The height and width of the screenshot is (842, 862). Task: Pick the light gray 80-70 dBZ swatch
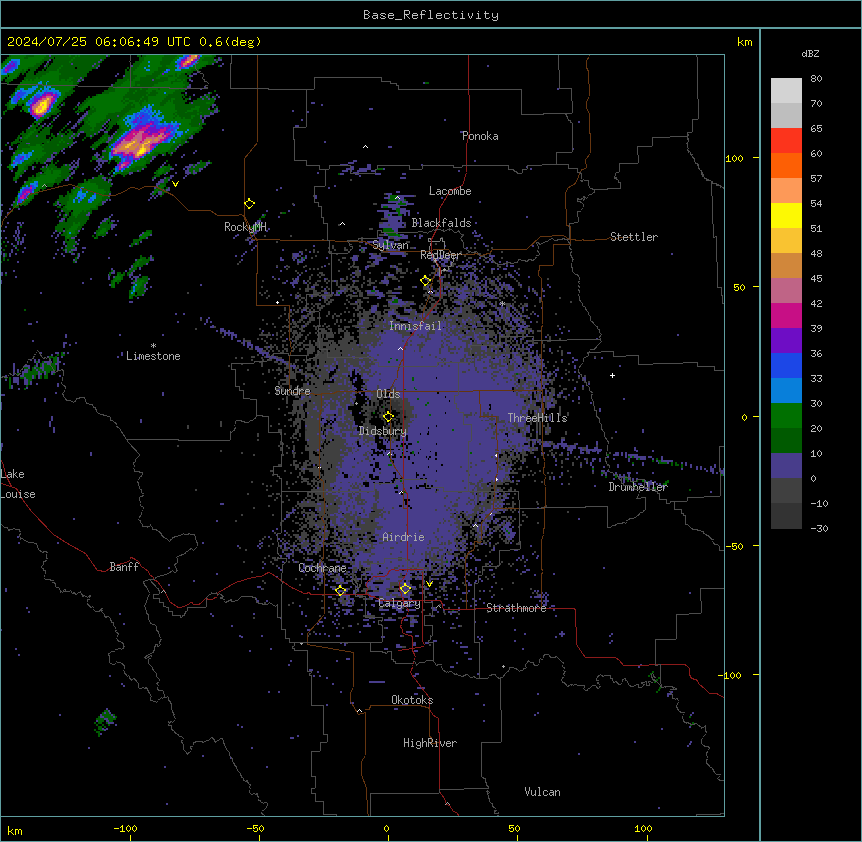786,91
